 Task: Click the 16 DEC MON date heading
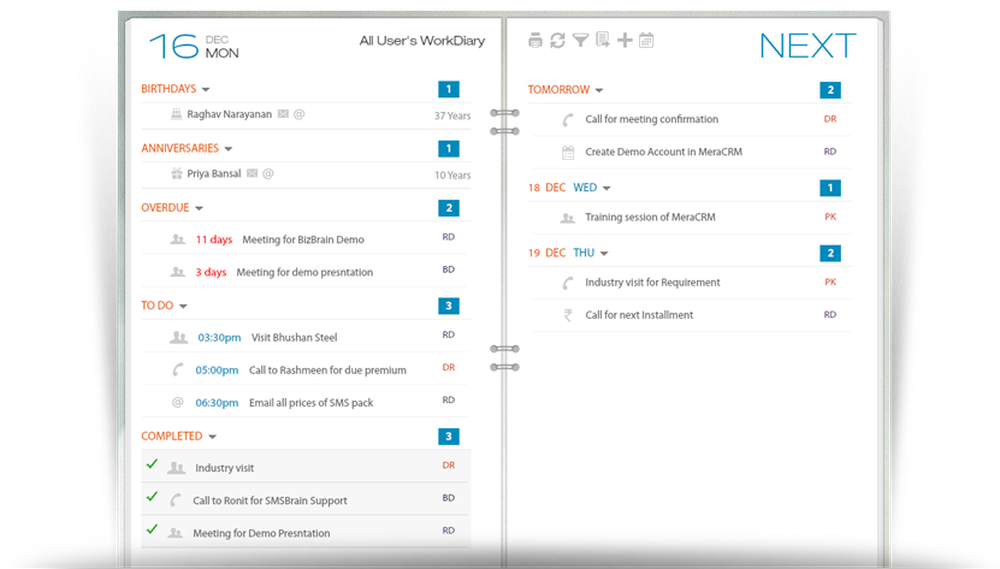point(194,47)
